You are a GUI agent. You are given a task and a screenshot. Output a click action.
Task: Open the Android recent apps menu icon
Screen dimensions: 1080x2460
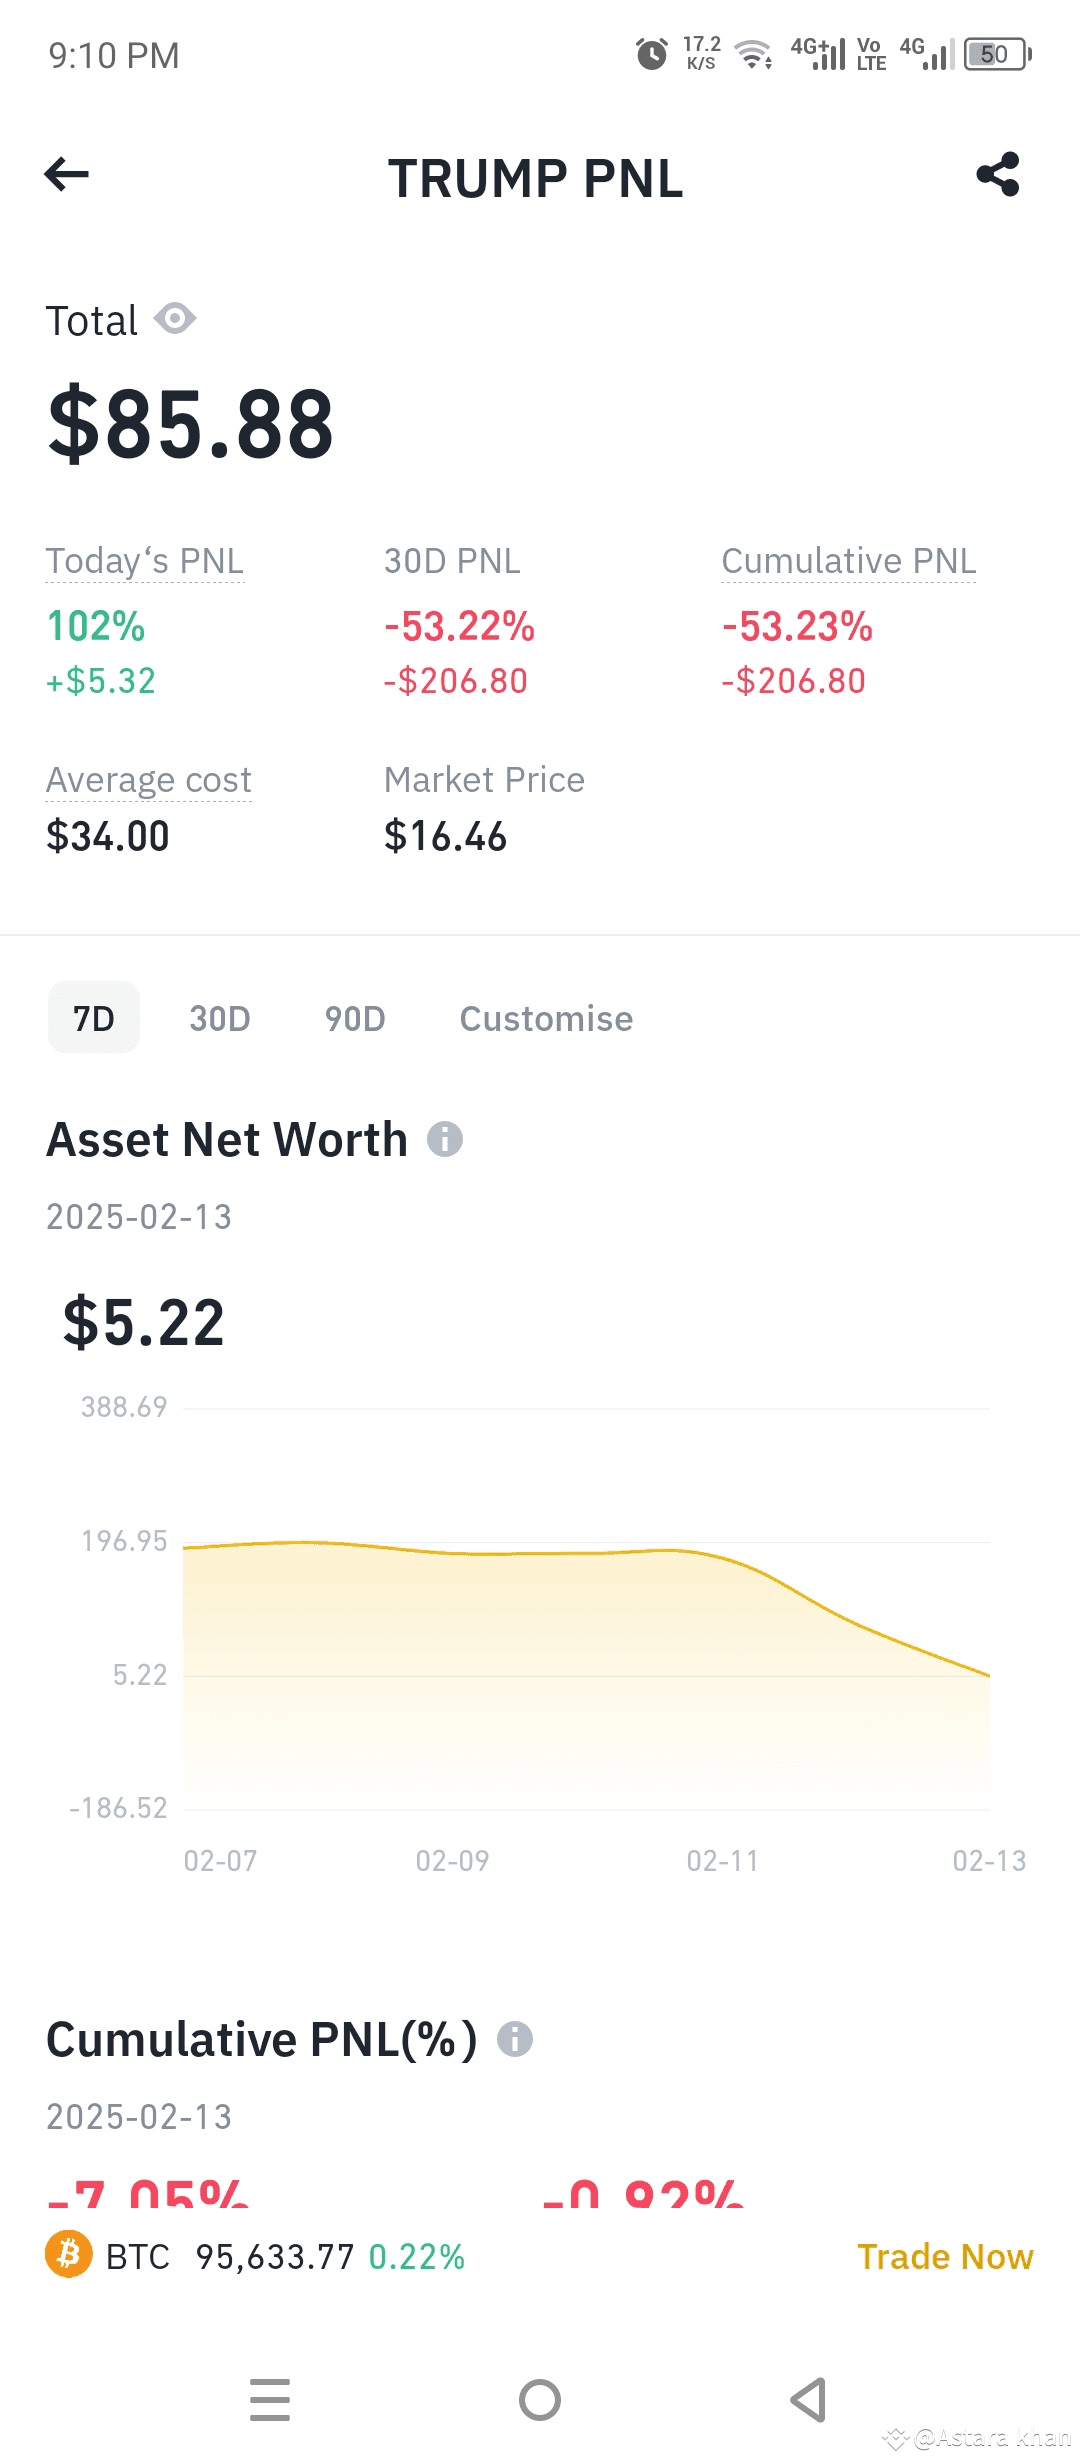click(270, 2400)
